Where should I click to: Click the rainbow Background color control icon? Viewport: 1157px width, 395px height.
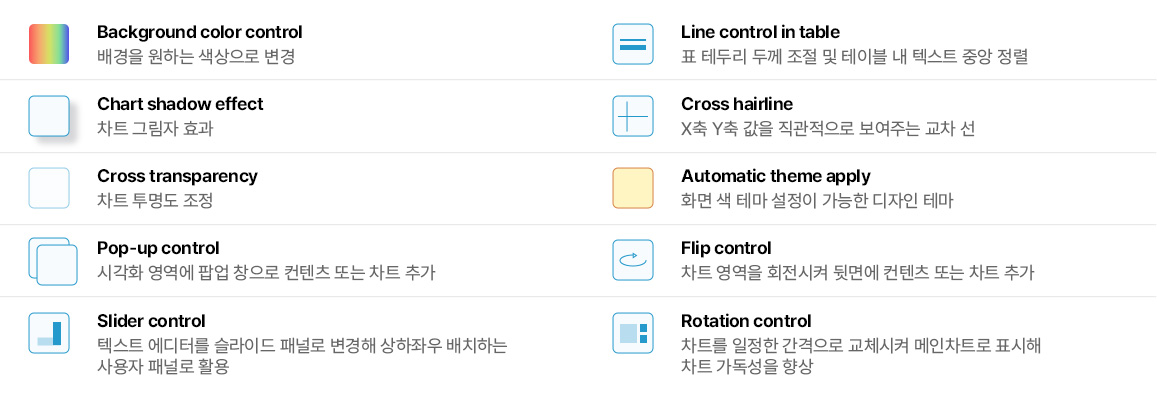(49, 44)
